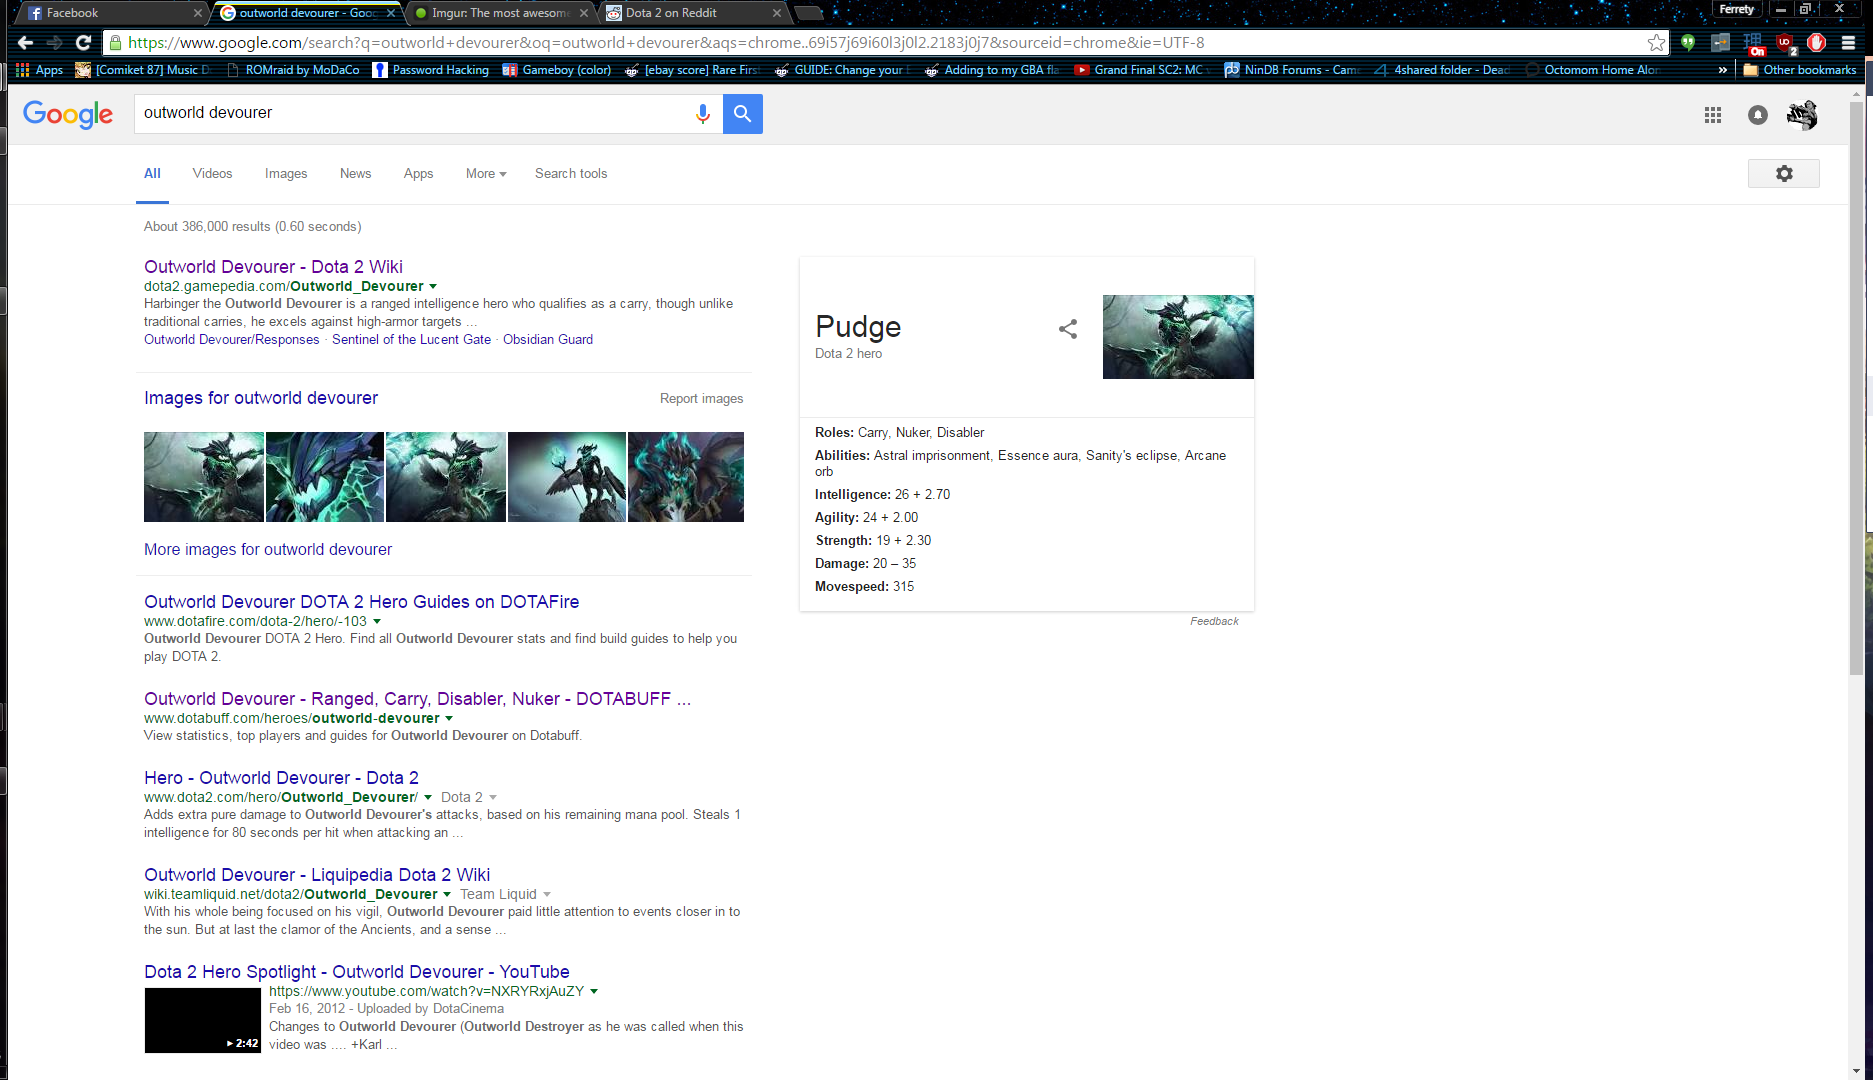
Task: Switch to Dota 2 on Reddit tab
Action: pos(690,13)
